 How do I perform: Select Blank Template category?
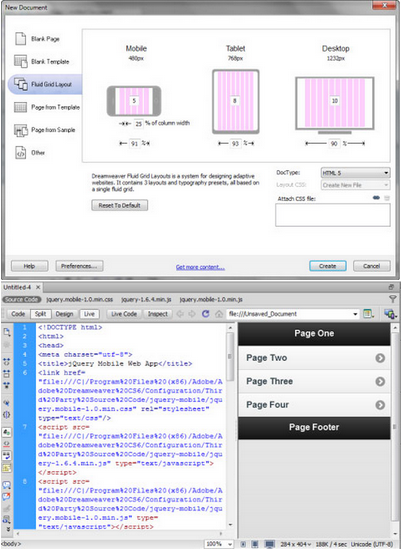(42, 61)
